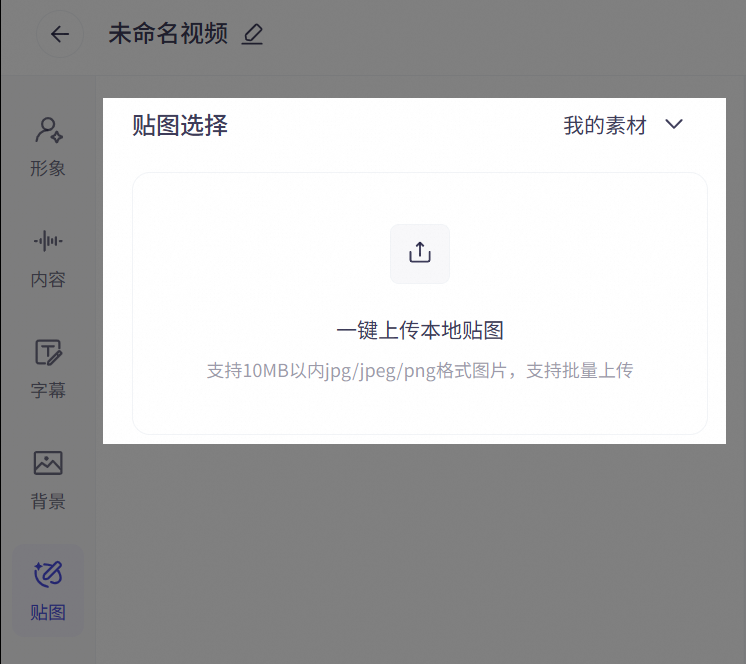Open the 背景 background panel
Viewport: 746px width, 664px height.
48,480
